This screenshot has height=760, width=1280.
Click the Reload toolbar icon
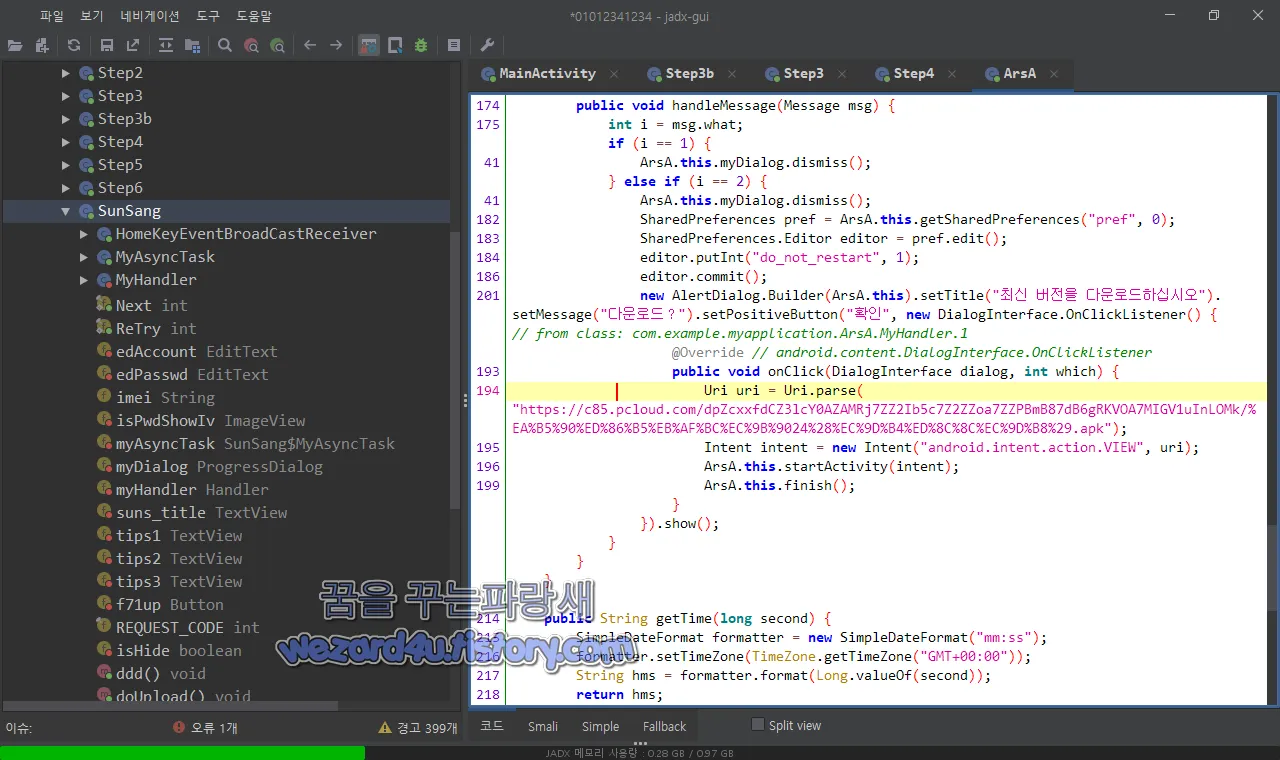coord(74,45)
